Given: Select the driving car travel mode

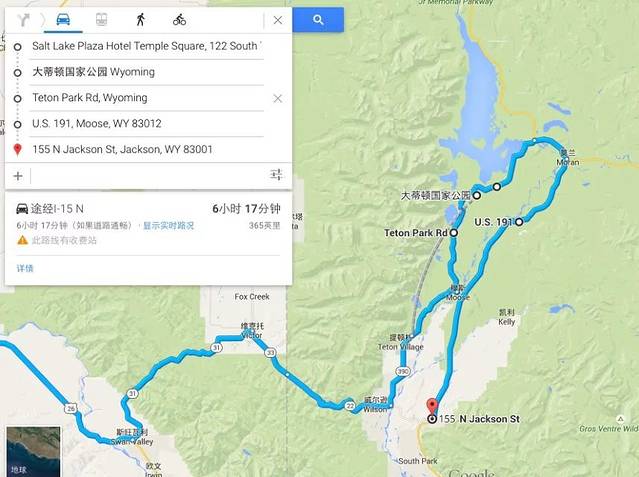Looking at the screenshot, I should click(x=63, y=20).
